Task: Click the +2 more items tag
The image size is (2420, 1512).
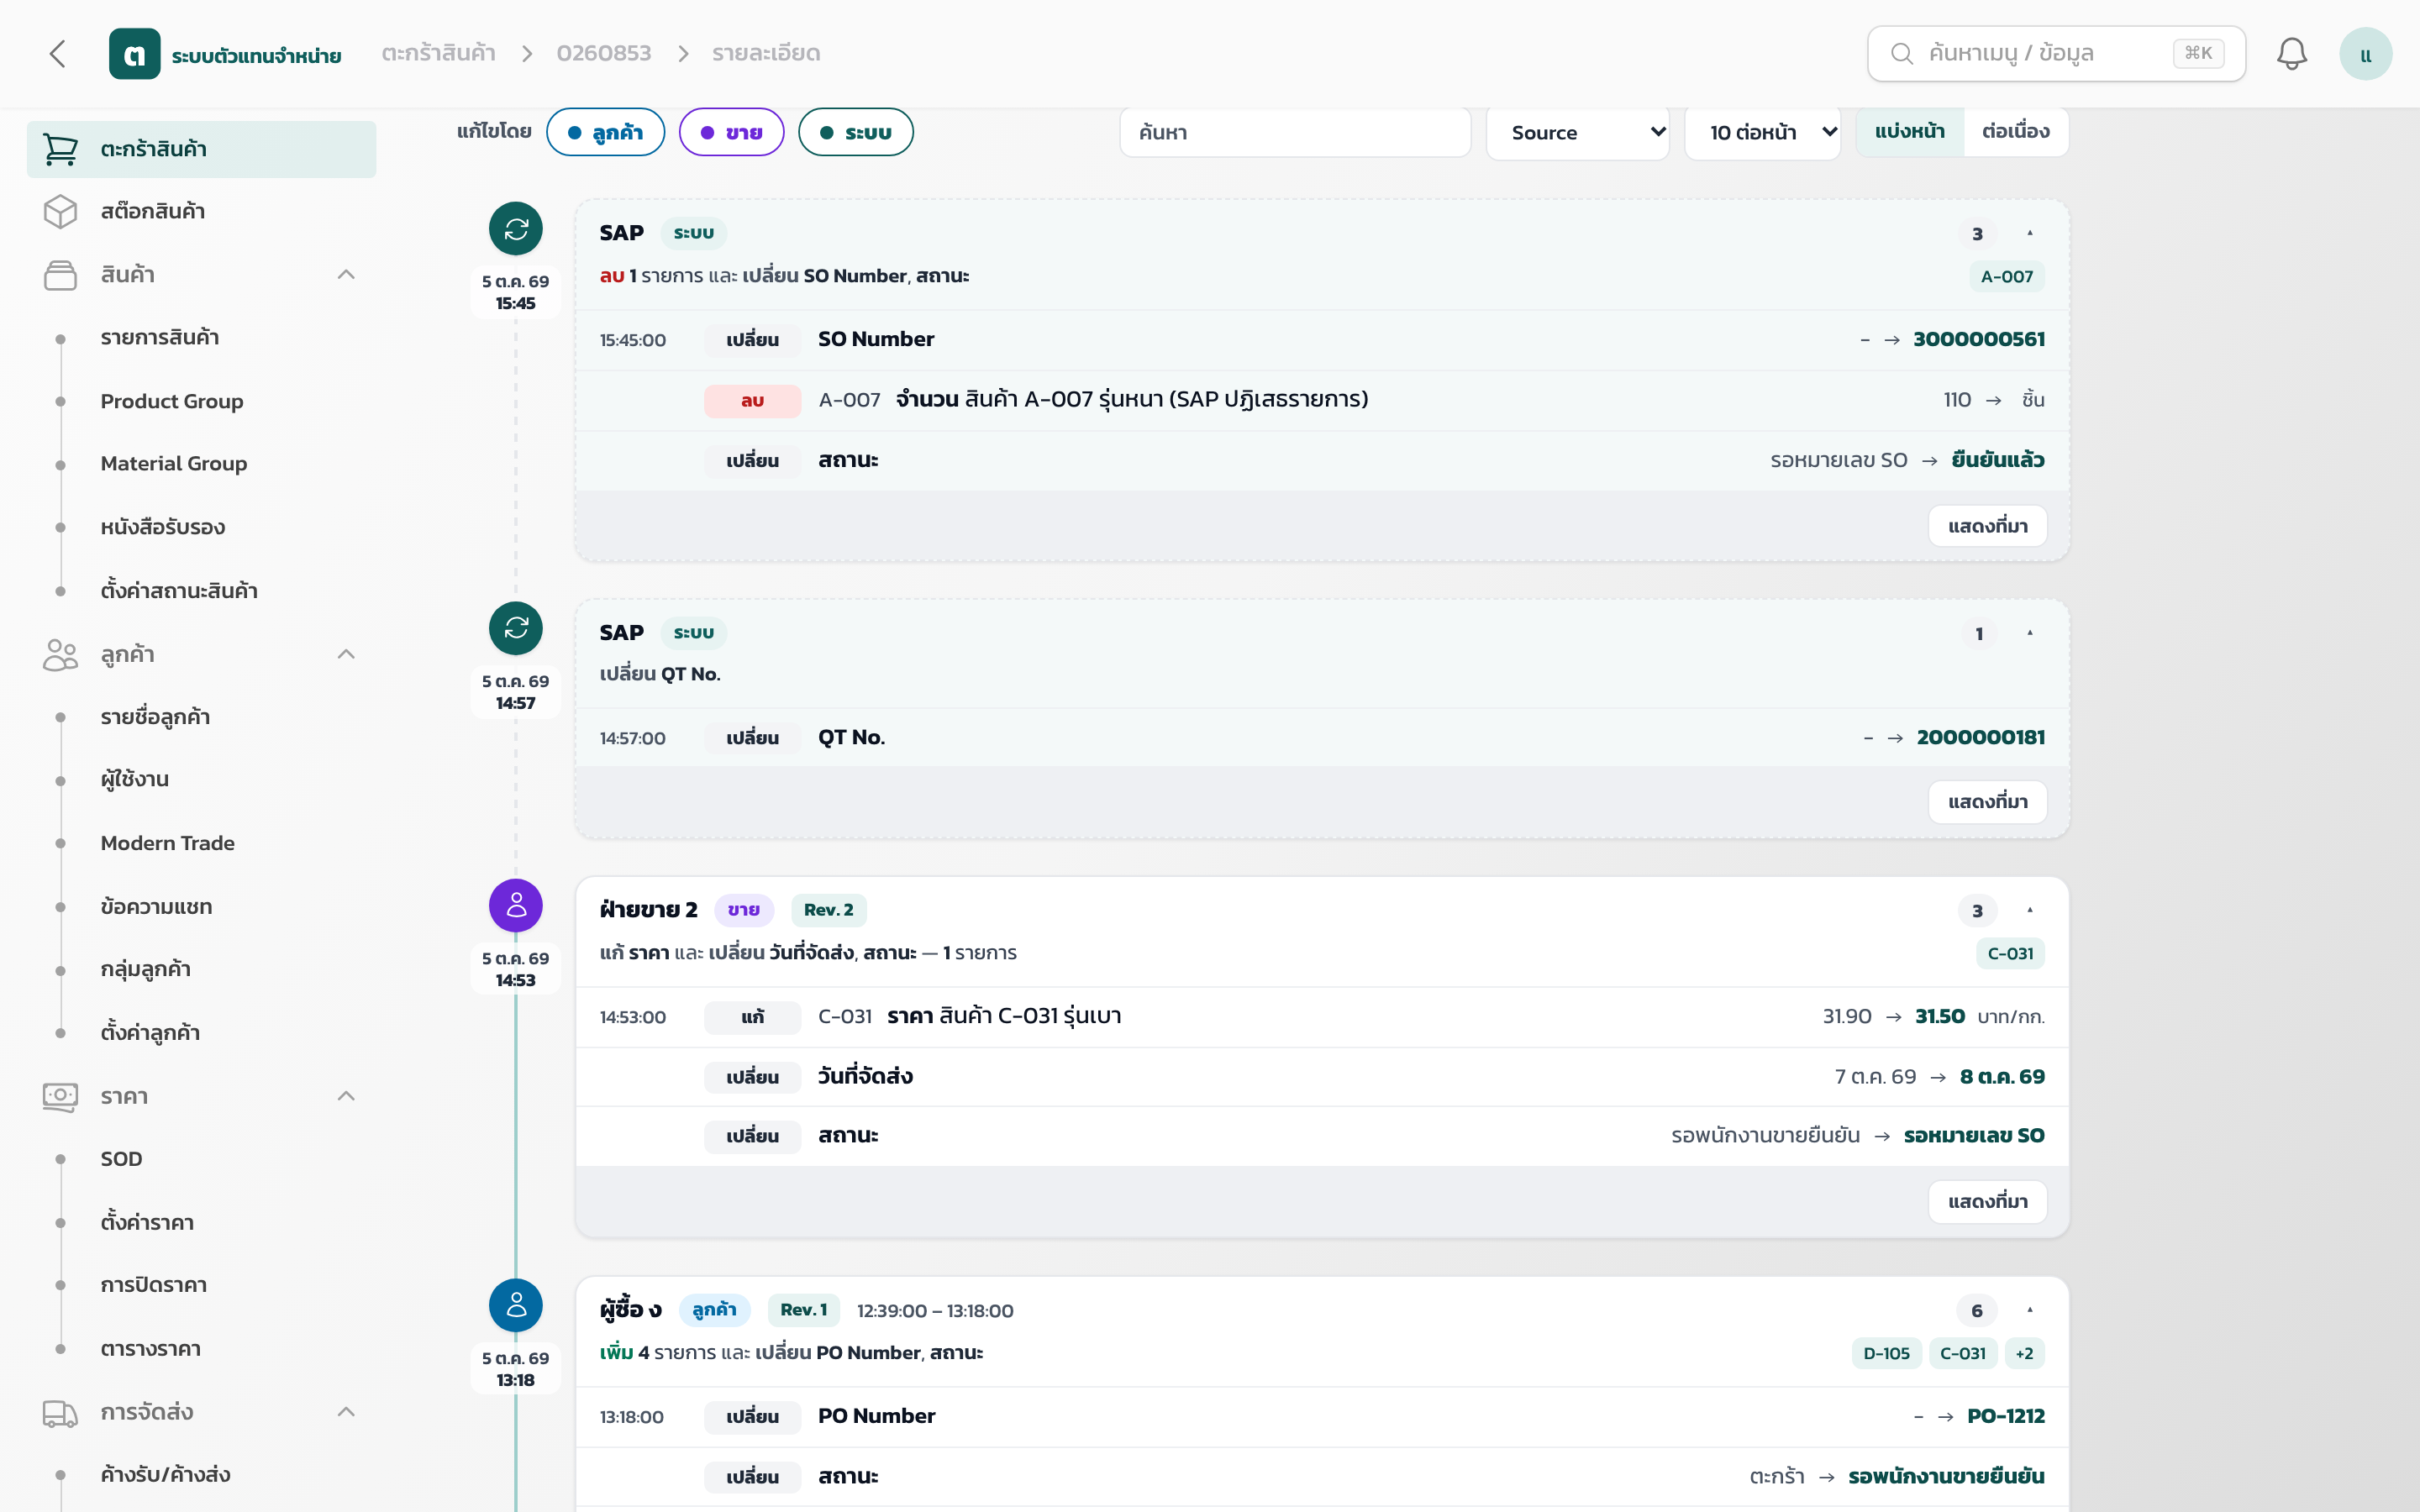Action: [x=2024, y=1354]
